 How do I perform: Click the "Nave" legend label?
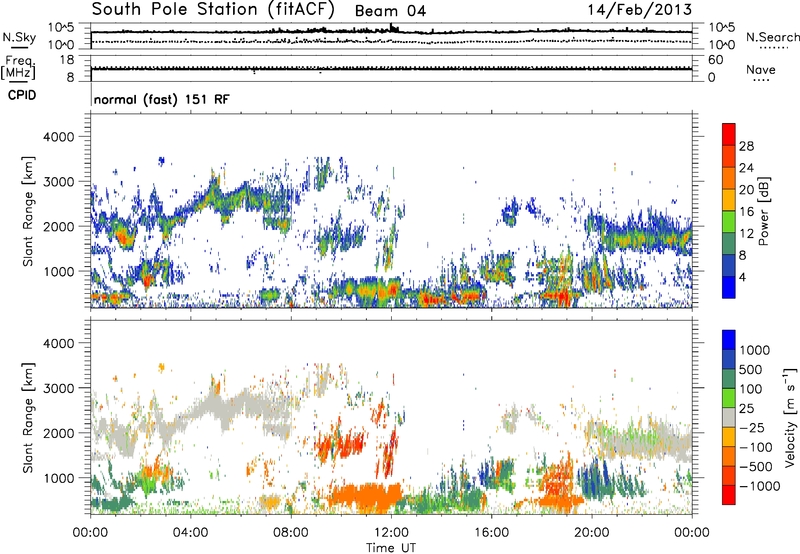pos(761,70)
